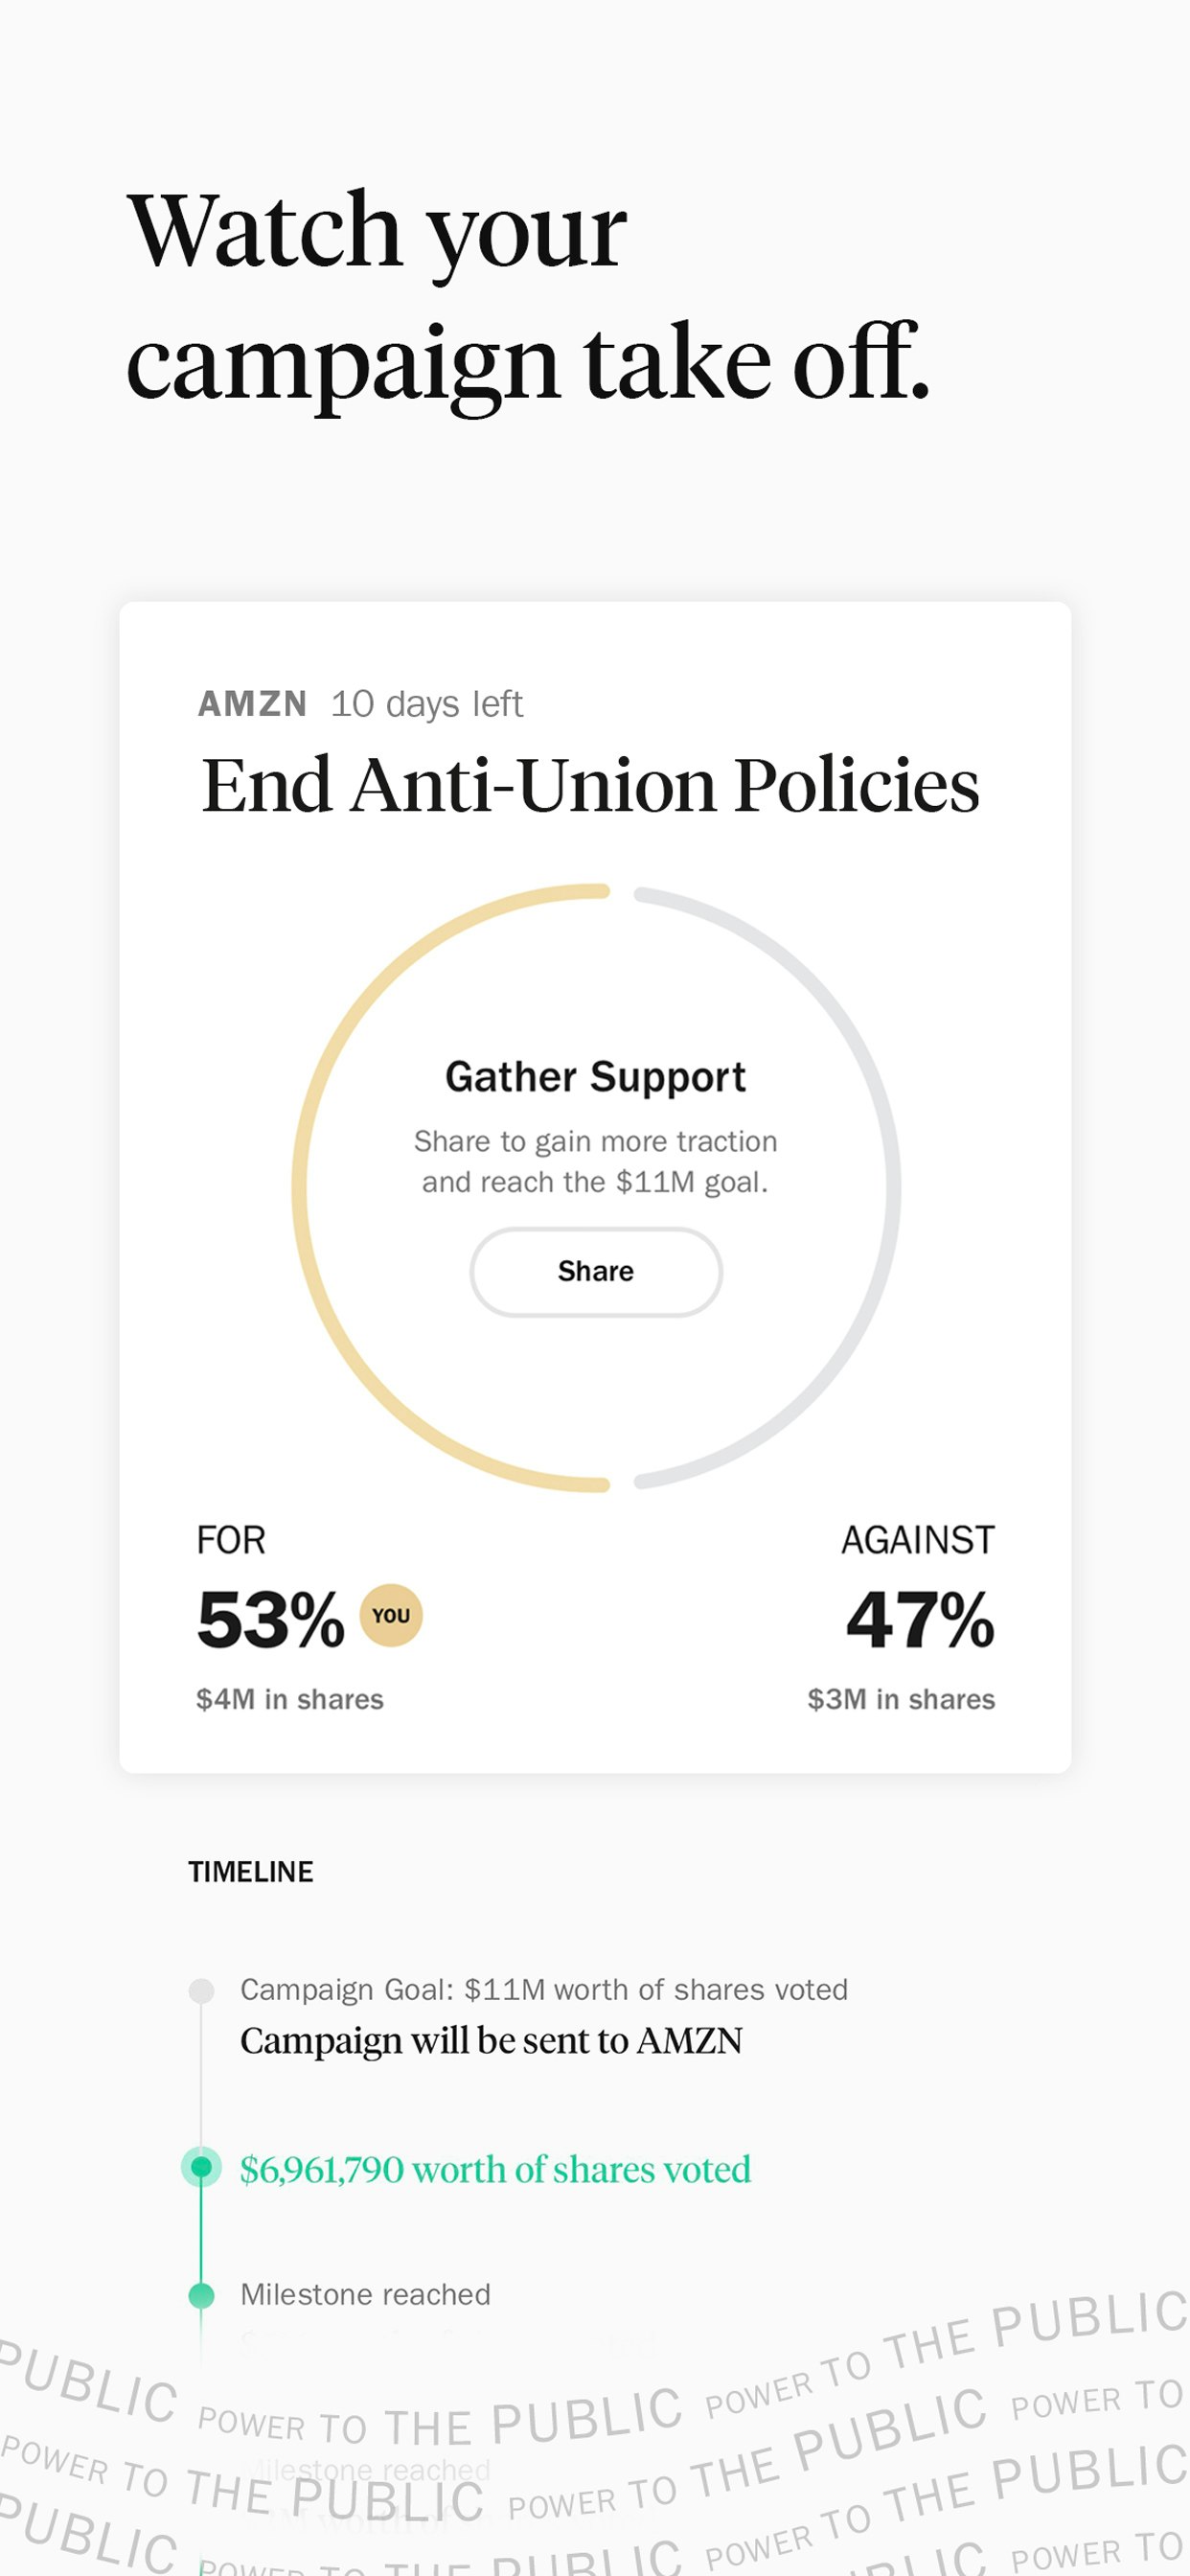Open the $6,961,790 worth of shares voted entry
1190x2576 pixels.
pos(495,2169)
